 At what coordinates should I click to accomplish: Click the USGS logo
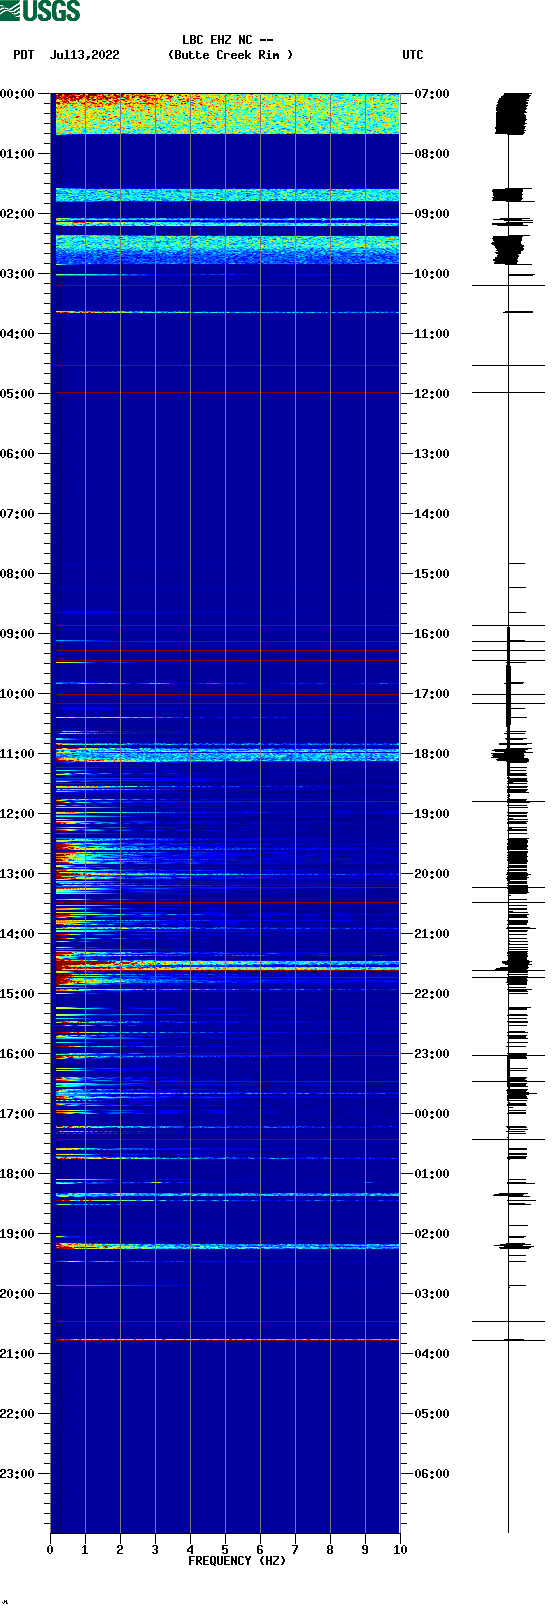click(x=40, y=11)
